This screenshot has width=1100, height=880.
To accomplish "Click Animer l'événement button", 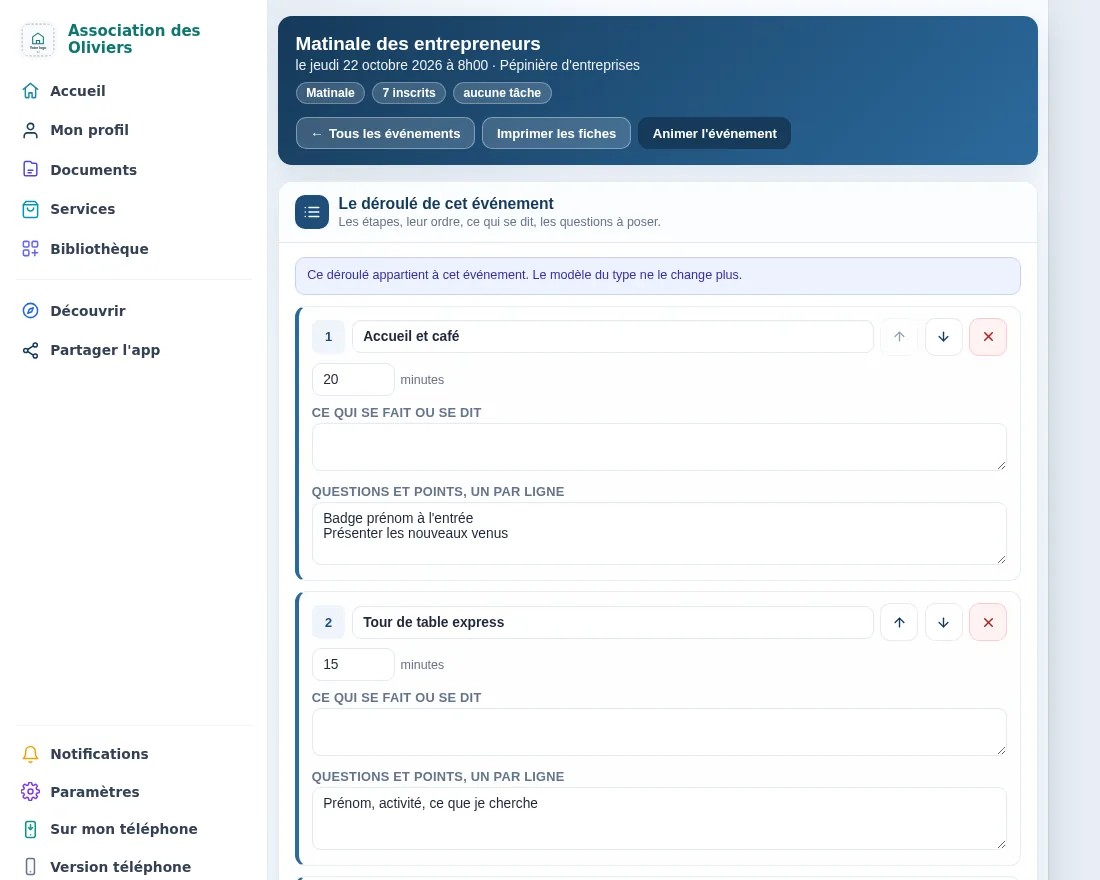I will click(714, 133).
